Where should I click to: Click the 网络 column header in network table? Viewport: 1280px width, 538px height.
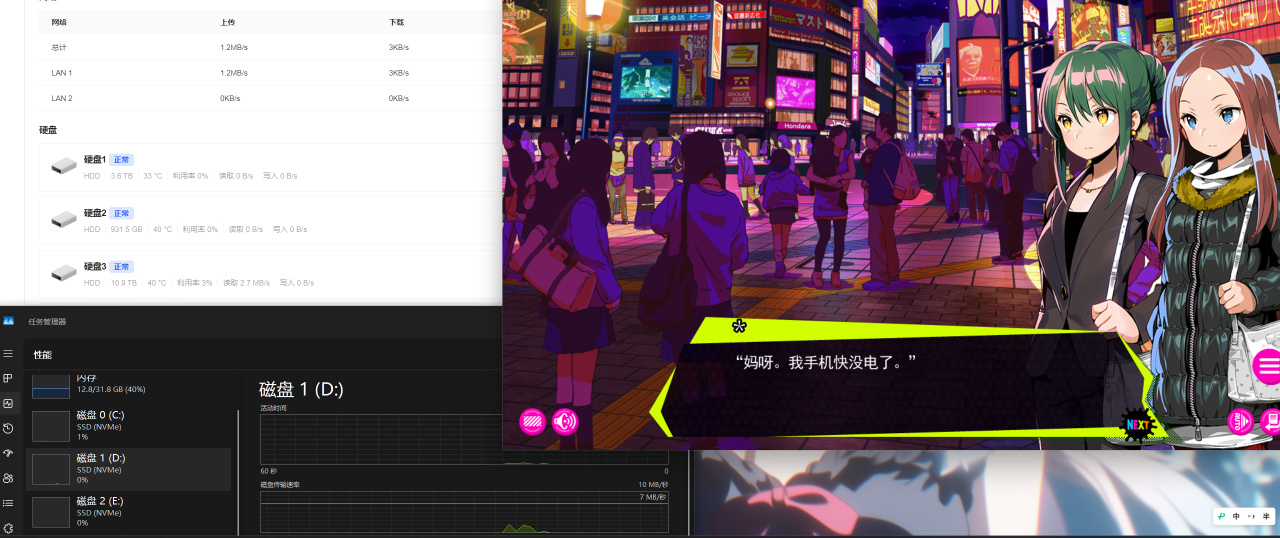pos(58,21)
